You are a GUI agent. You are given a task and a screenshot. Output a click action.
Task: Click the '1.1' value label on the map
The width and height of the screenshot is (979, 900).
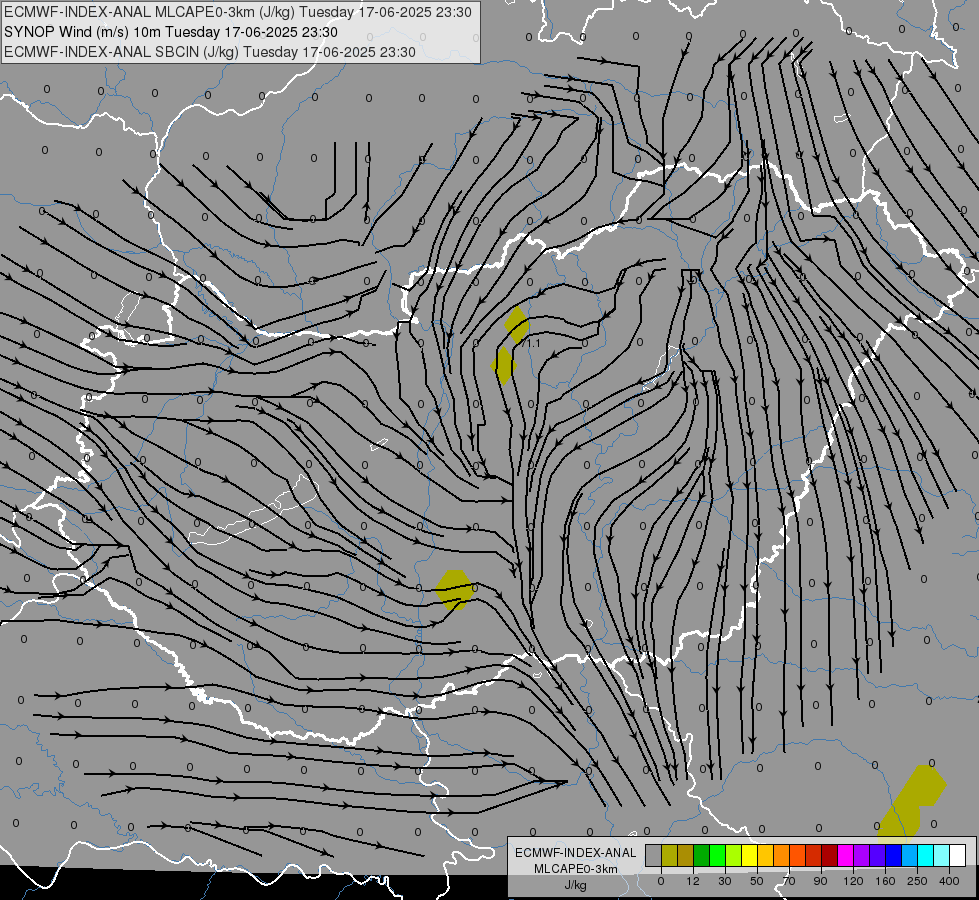point(533,344)
